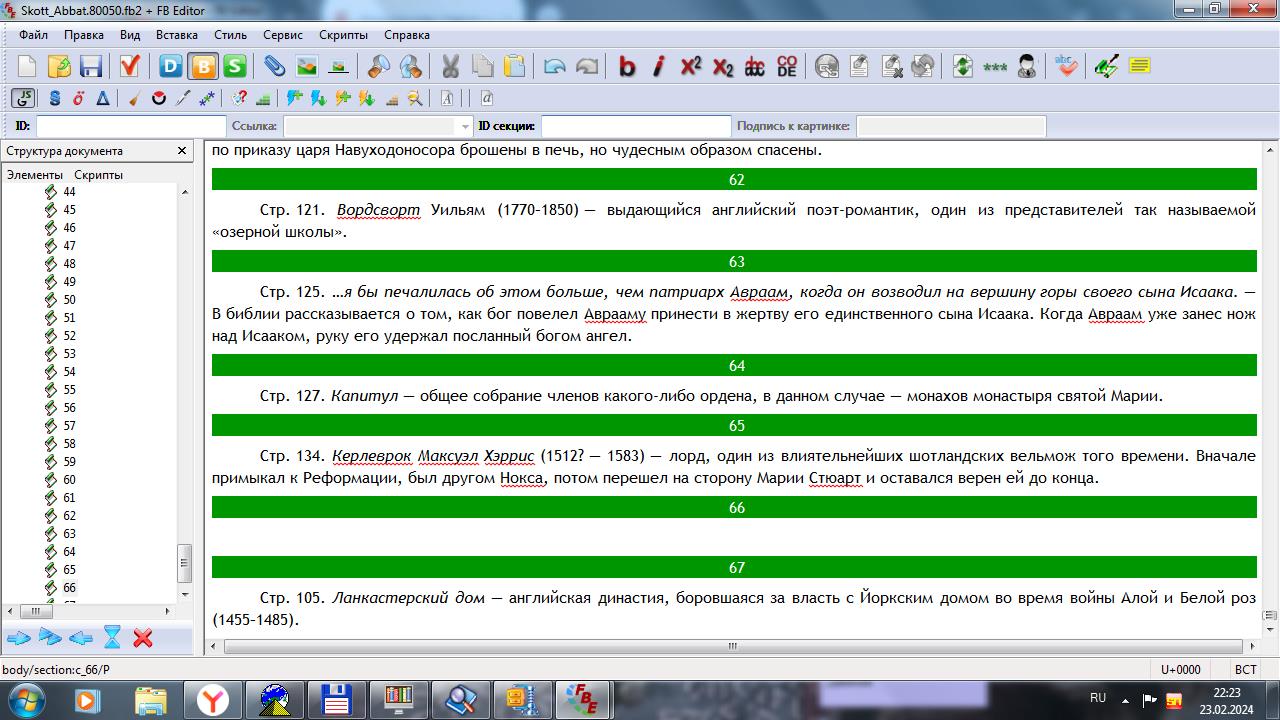
Task: Apply strikethrough formatting with the abc icon
Action: (755, 67)
